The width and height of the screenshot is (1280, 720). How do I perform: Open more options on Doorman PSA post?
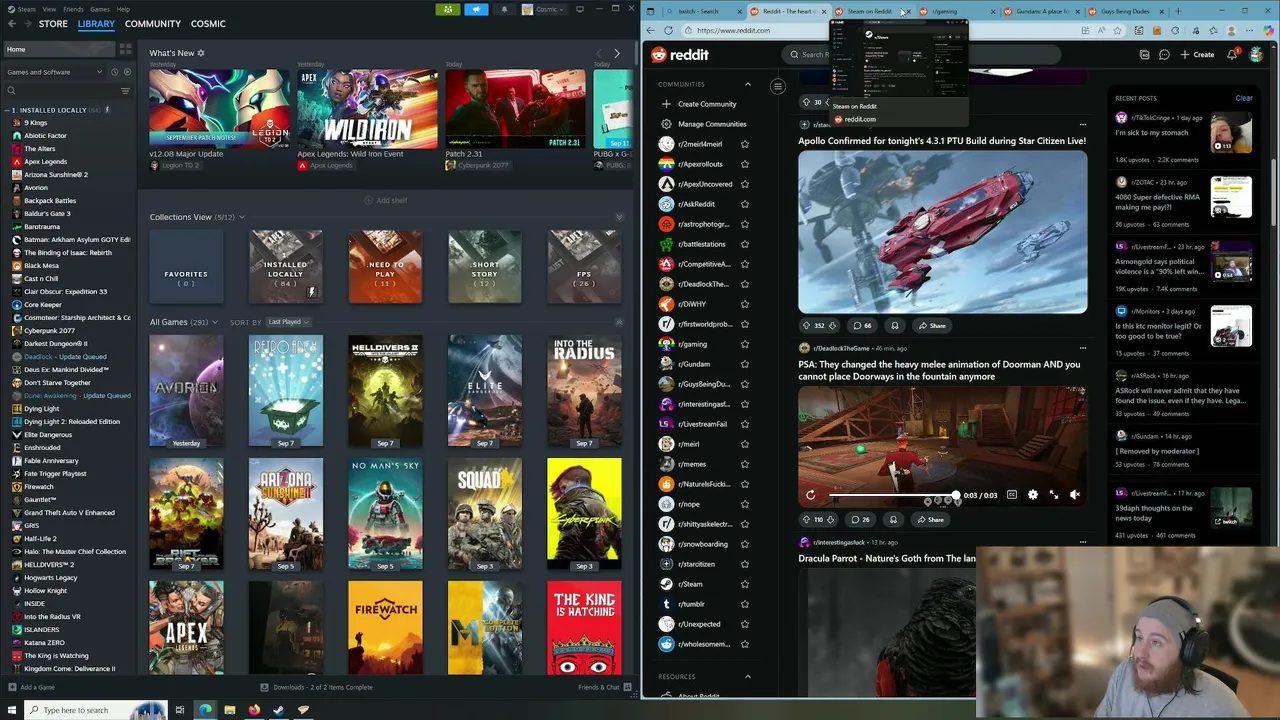click(x=1082, y=348)
